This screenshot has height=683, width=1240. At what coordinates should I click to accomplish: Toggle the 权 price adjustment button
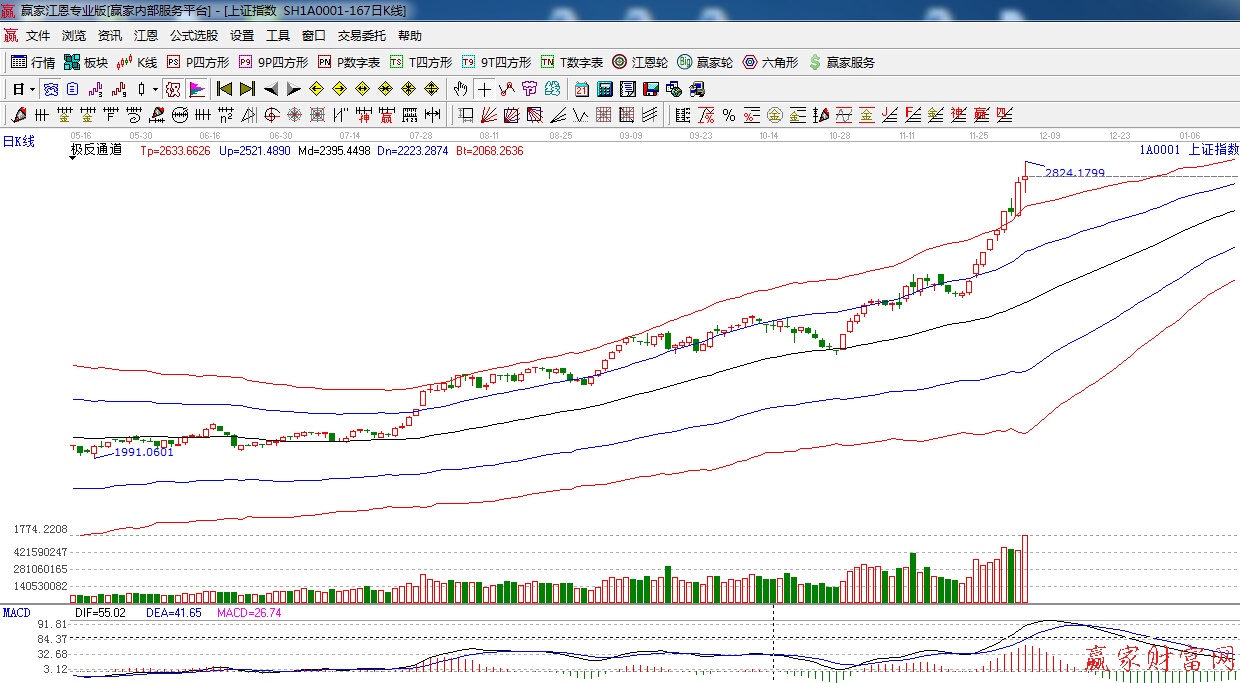pos(173,89)
